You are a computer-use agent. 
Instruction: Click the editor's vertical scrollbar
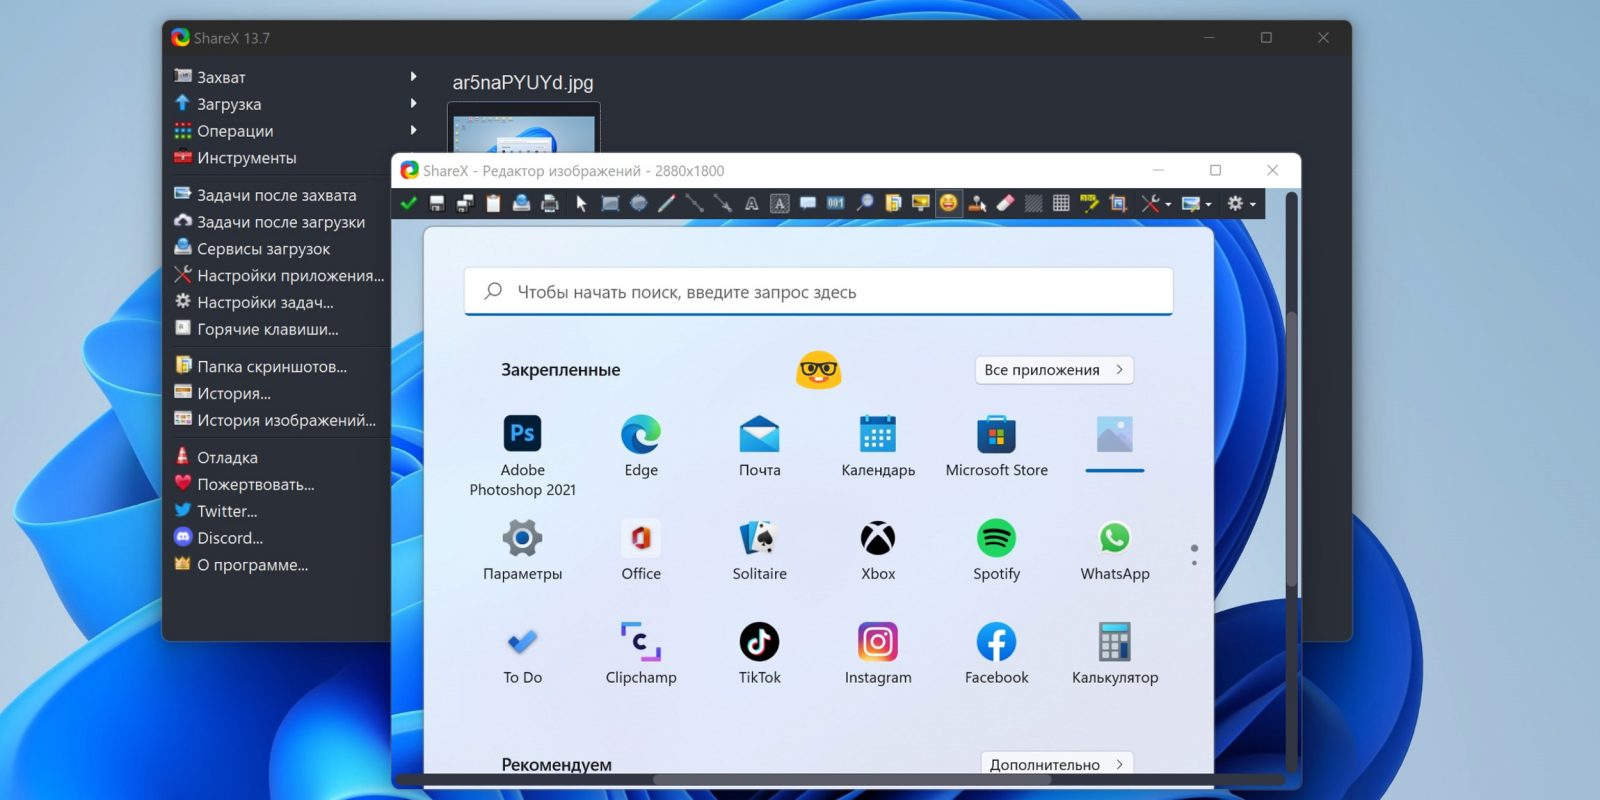tap(1291, 450)
